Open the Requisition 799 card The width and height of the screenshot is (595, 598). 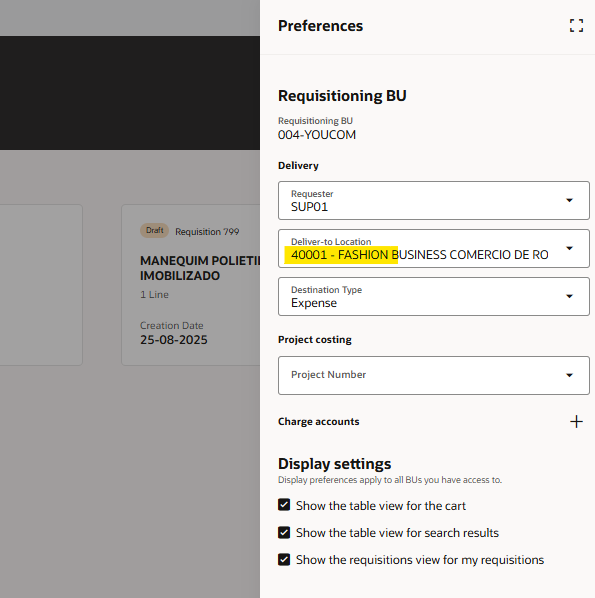(x=191, y=285)
